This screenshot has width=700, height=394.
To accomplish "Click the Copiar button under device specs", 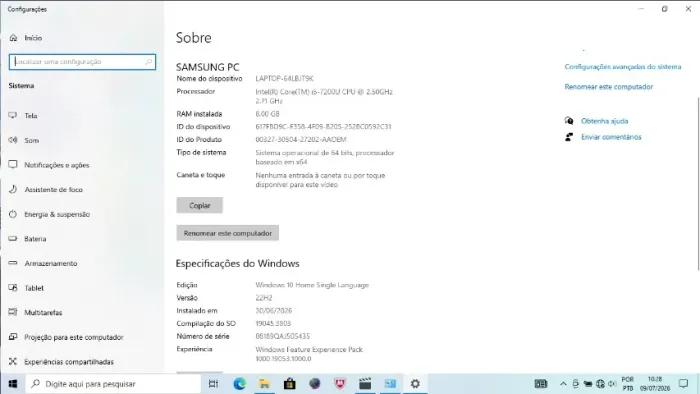I will click(x=200, y=205).
